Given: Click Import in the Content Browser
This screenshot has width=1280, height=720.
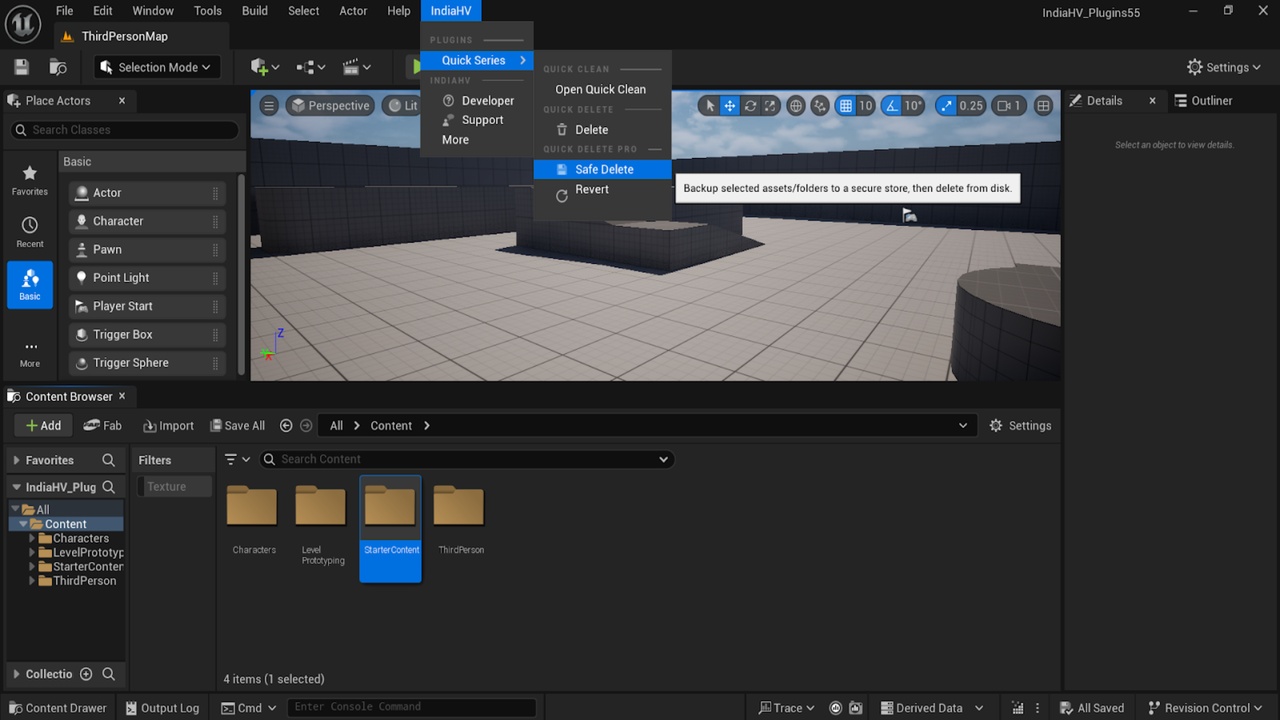Looking at the screenshot, I should tap(168, 425).
